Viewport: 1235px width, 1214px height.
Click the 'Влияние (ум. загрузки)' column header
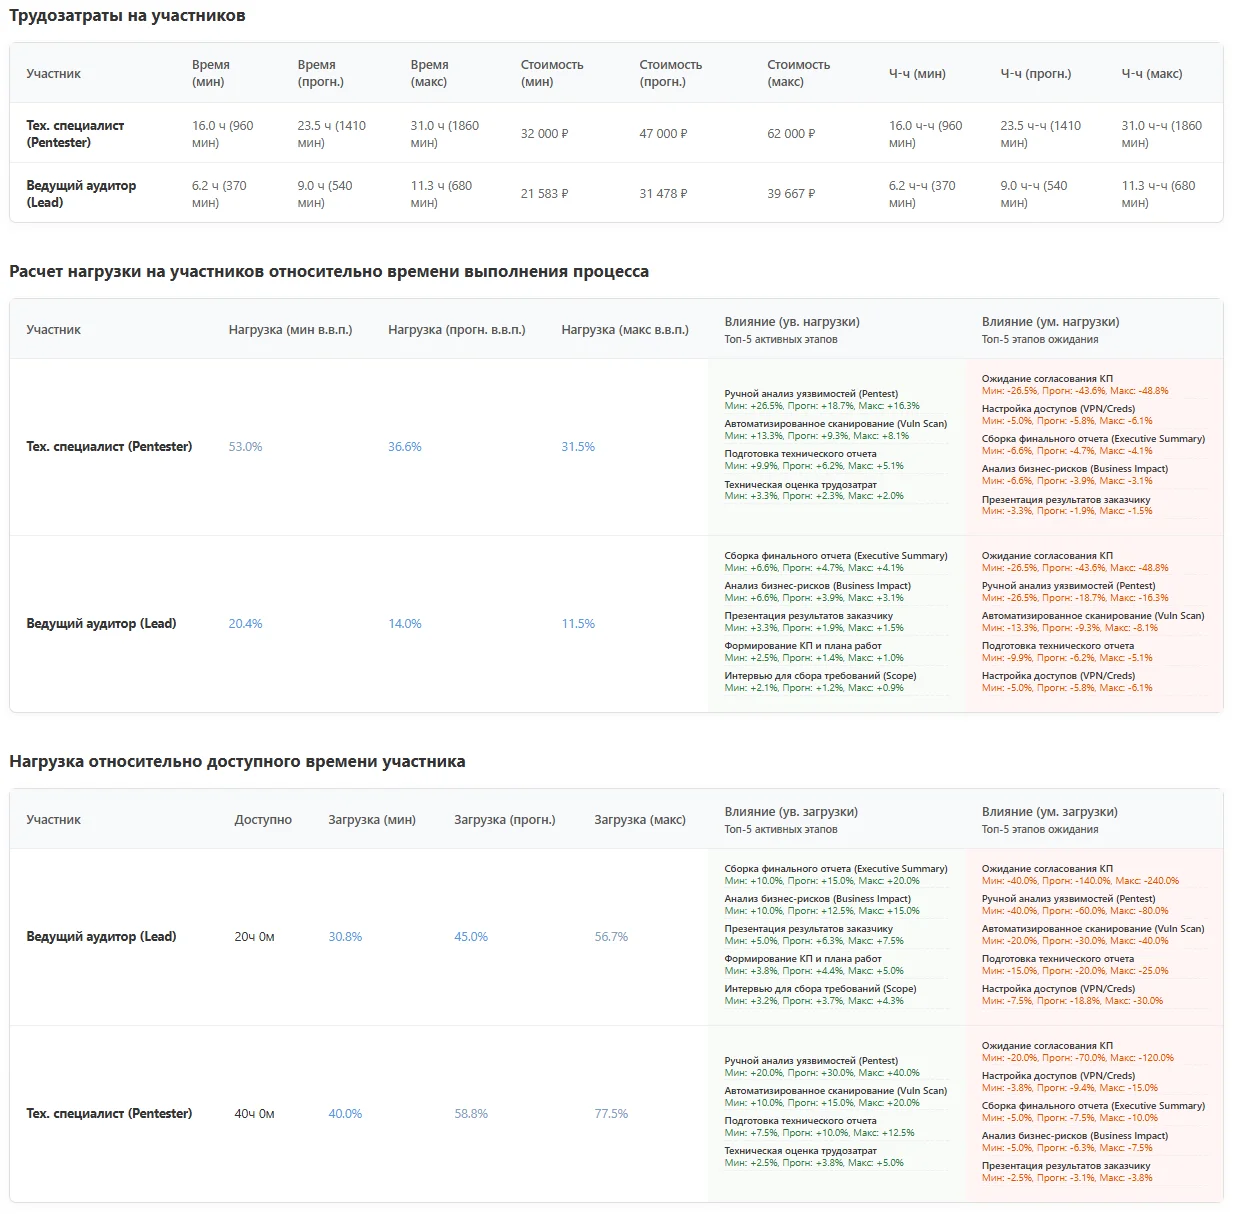pos(1049,812)
